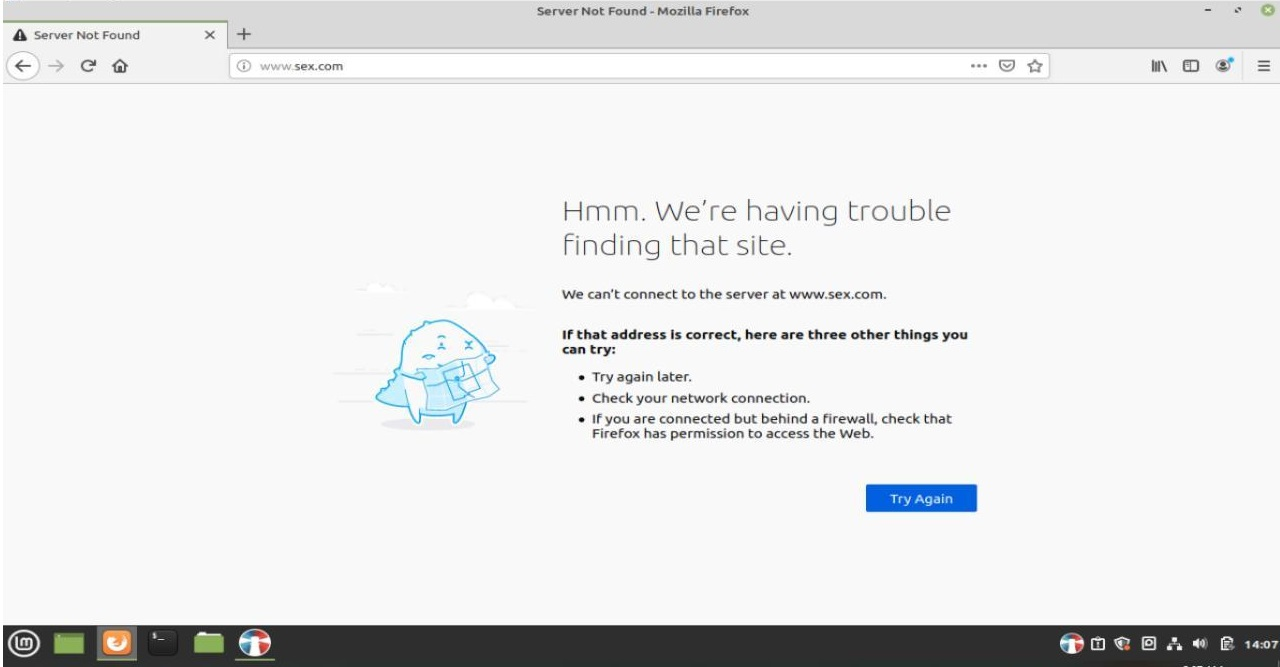1280x667 pixels.
Task: Open page actions three-dot menu
Action: (x=979, y=66)
